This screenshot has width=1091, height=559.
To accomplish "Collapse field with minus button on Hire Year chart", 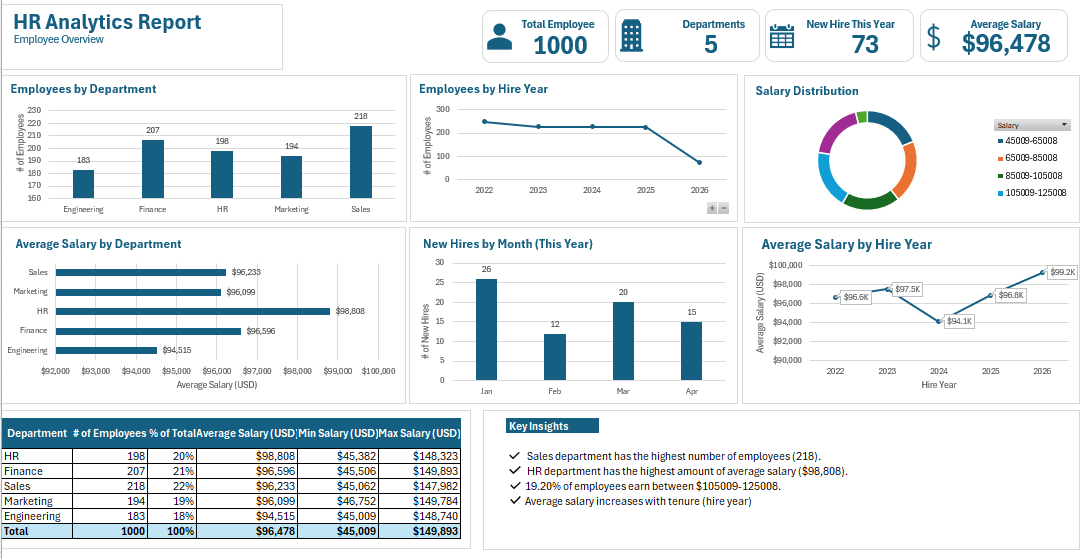I will pyautogui.click(x=724, y=208).
